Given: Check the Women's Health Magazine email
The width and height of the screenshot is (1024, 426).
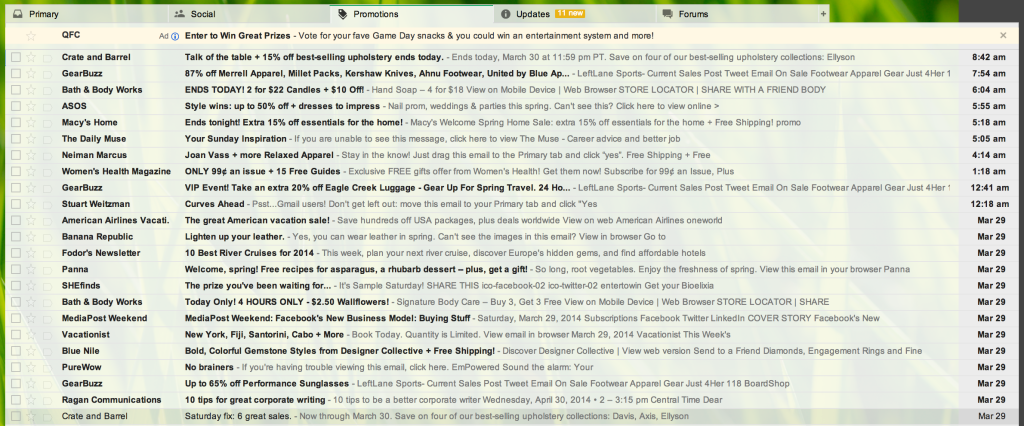Looking at the screenshot, I should point(16,171).
